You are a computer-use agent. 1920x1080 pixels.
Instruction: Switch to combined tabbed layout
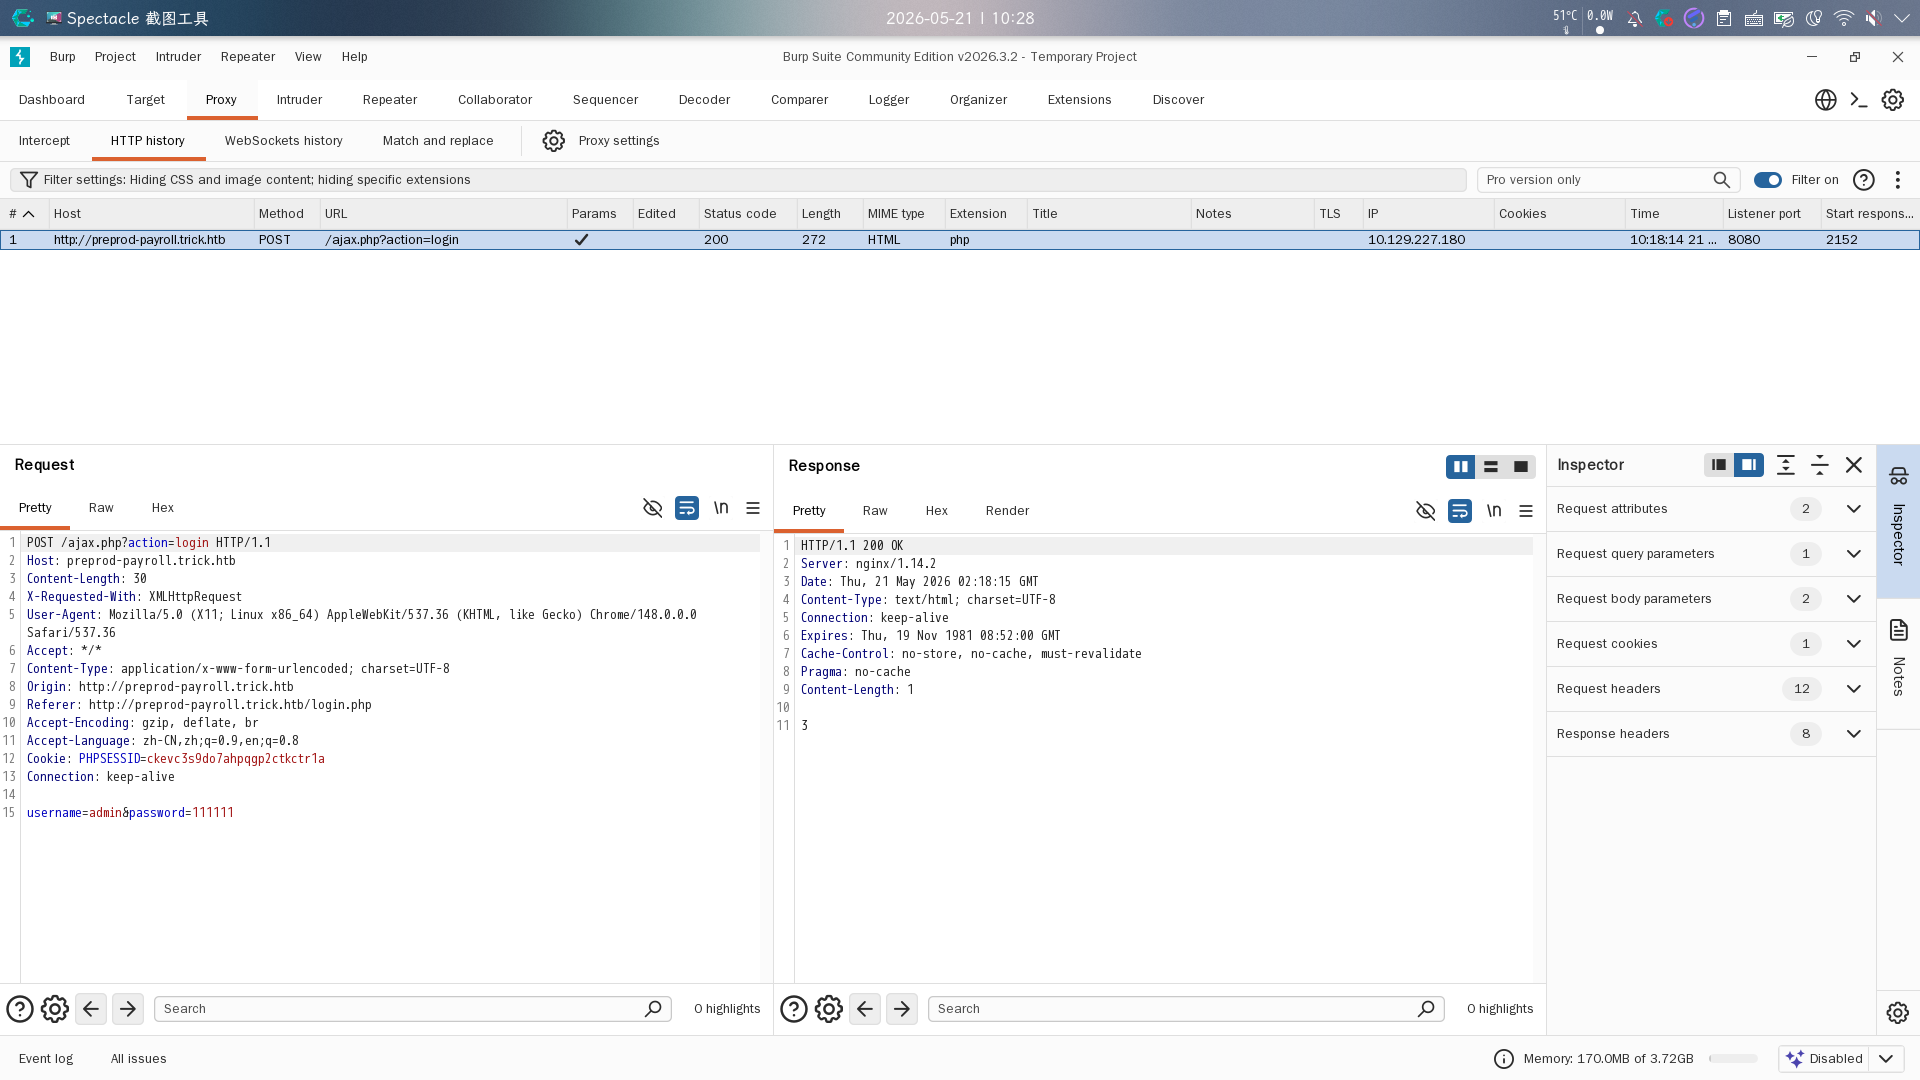point(1521,467)
